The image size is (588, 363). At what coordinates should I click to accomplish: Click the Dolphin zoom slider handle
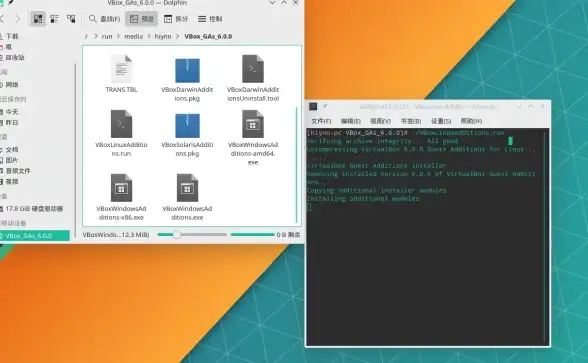(x=177, y=235)
